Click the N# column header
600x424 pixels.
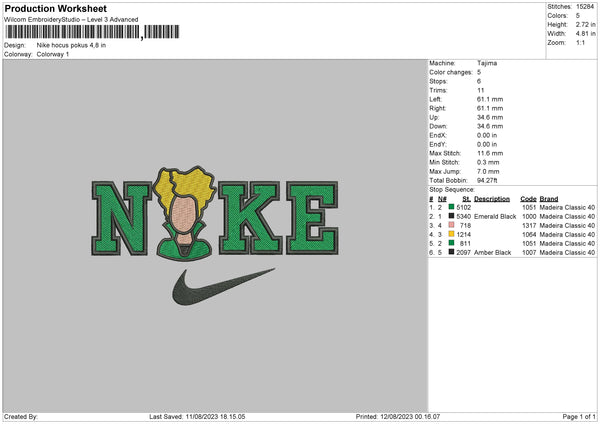click(x=442, y=199)
